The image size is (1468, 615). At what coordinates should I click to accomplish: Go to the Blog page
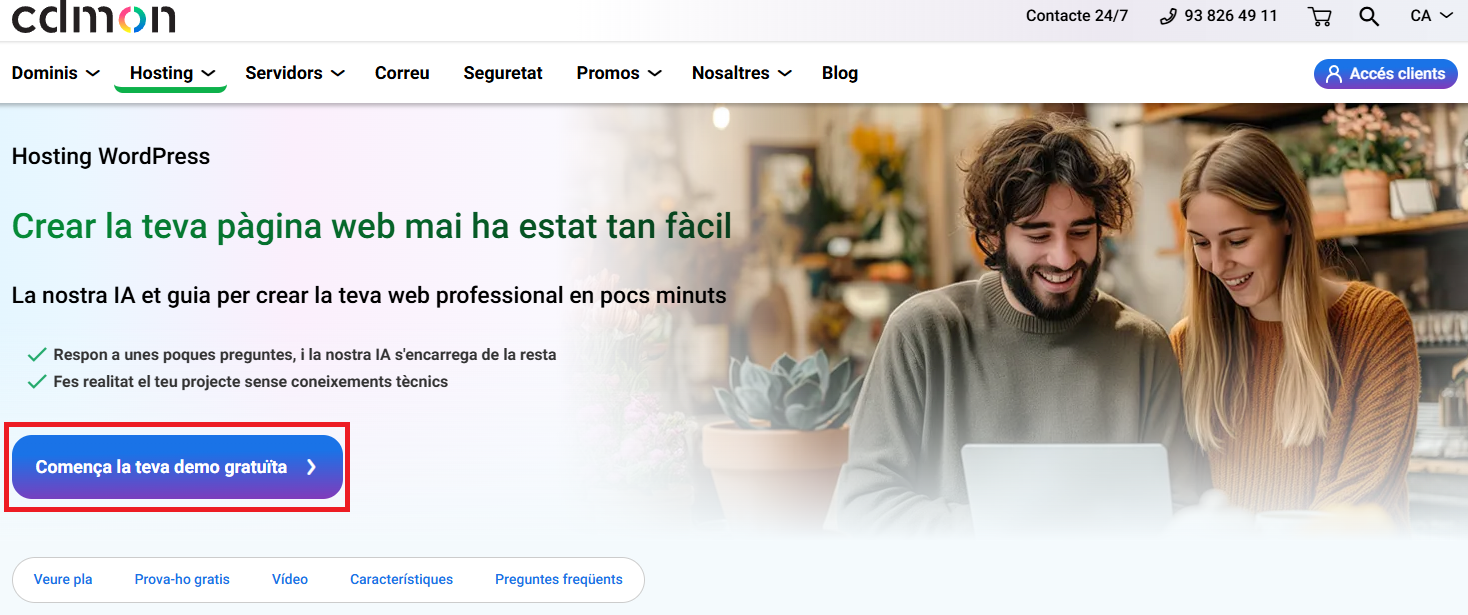(840, 73)
